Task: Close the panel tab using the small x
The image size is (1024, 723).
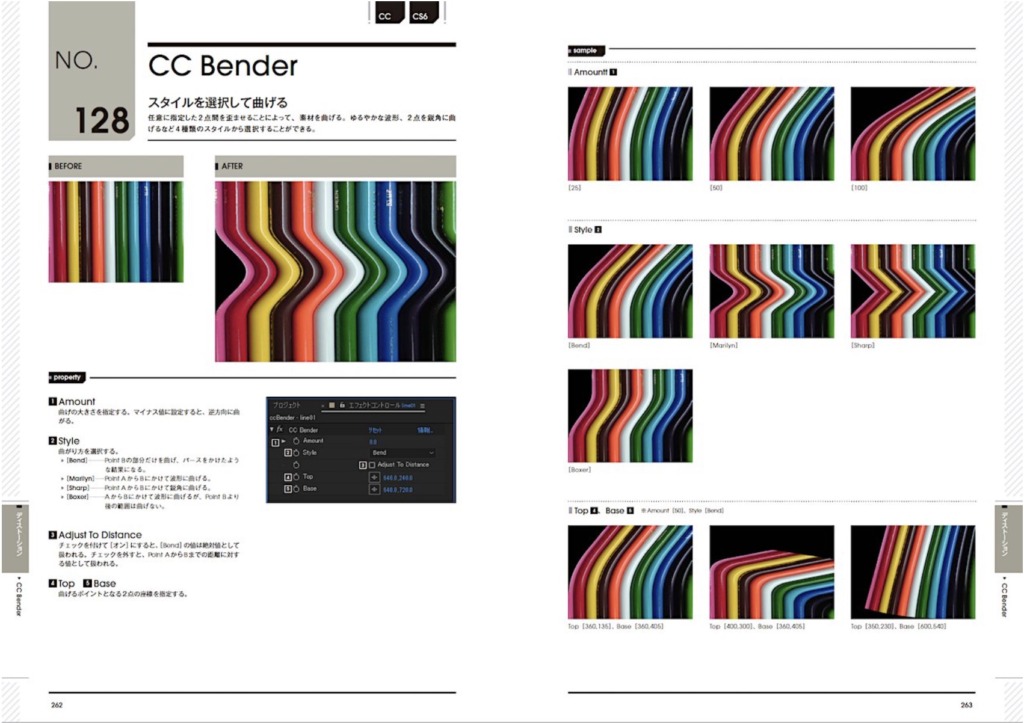Action: click(322, 406)
